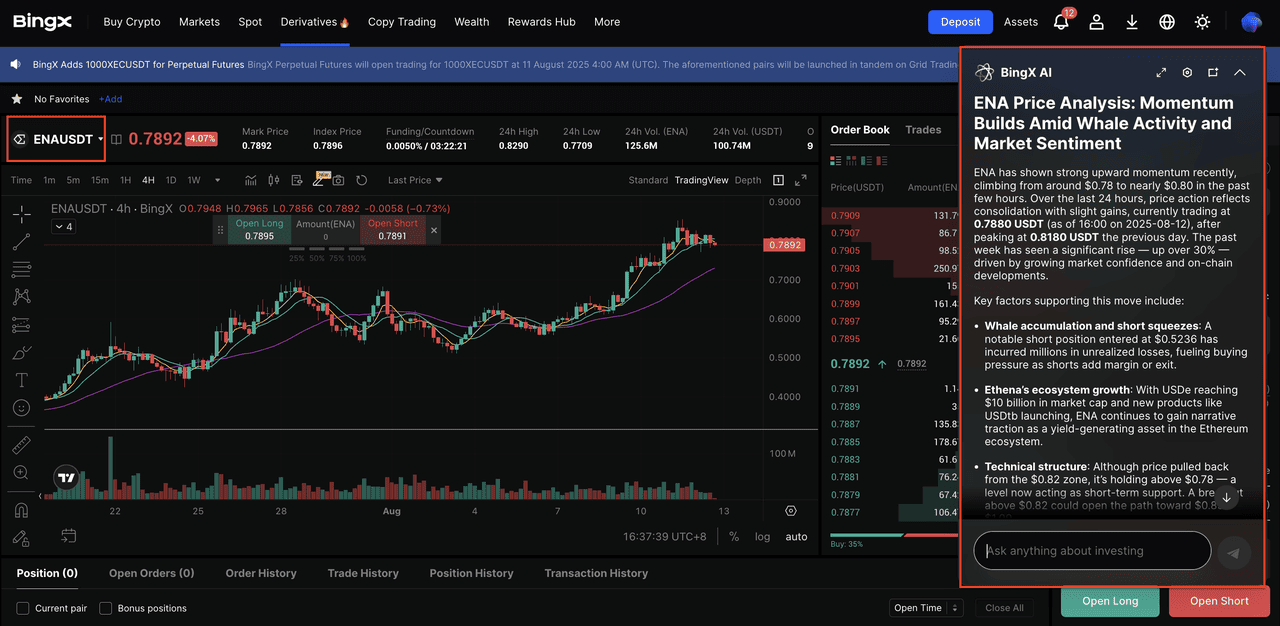Open the notifications bell
Screen dimensions: 1280x626
(x=1061, y=22)
